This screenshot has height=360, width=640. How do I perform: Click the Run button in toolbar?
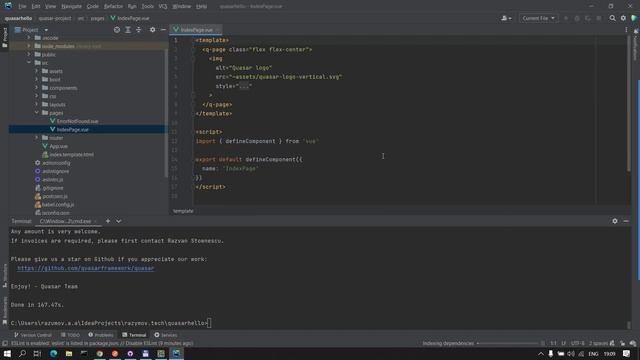(x=566, y=18)
